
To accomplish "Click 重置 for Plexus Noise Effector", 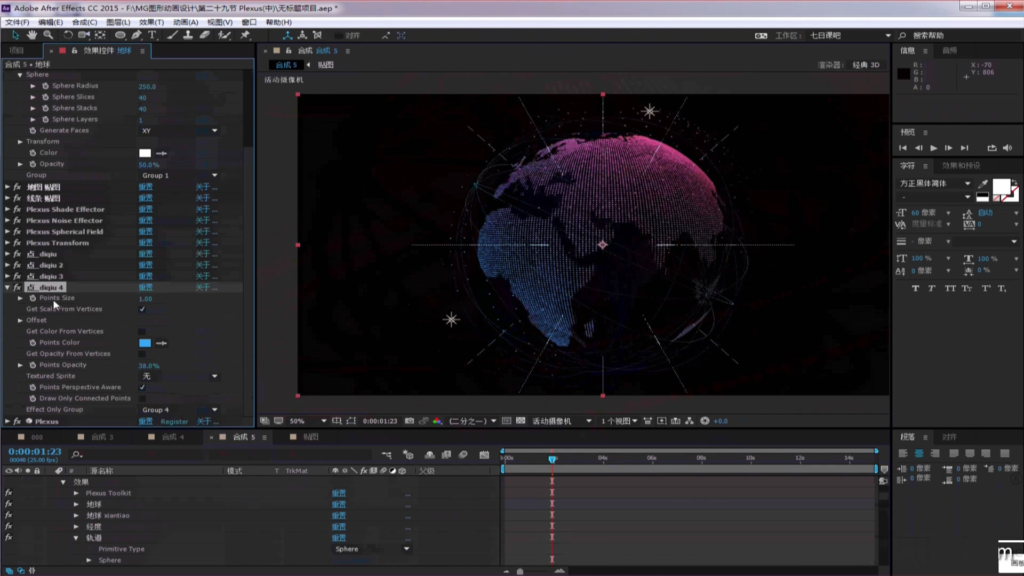I will pyautogui.click(x=145, y=221).
